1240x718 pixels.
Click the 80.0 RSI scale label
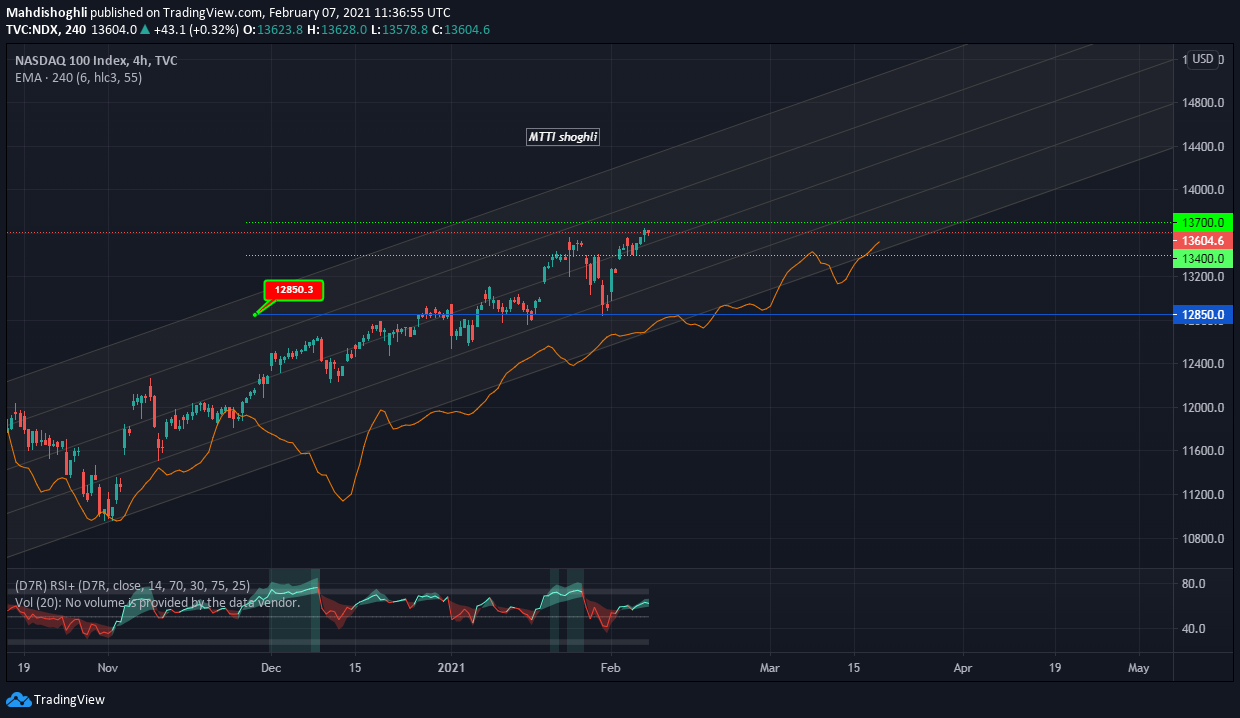tap(1195, 584)
